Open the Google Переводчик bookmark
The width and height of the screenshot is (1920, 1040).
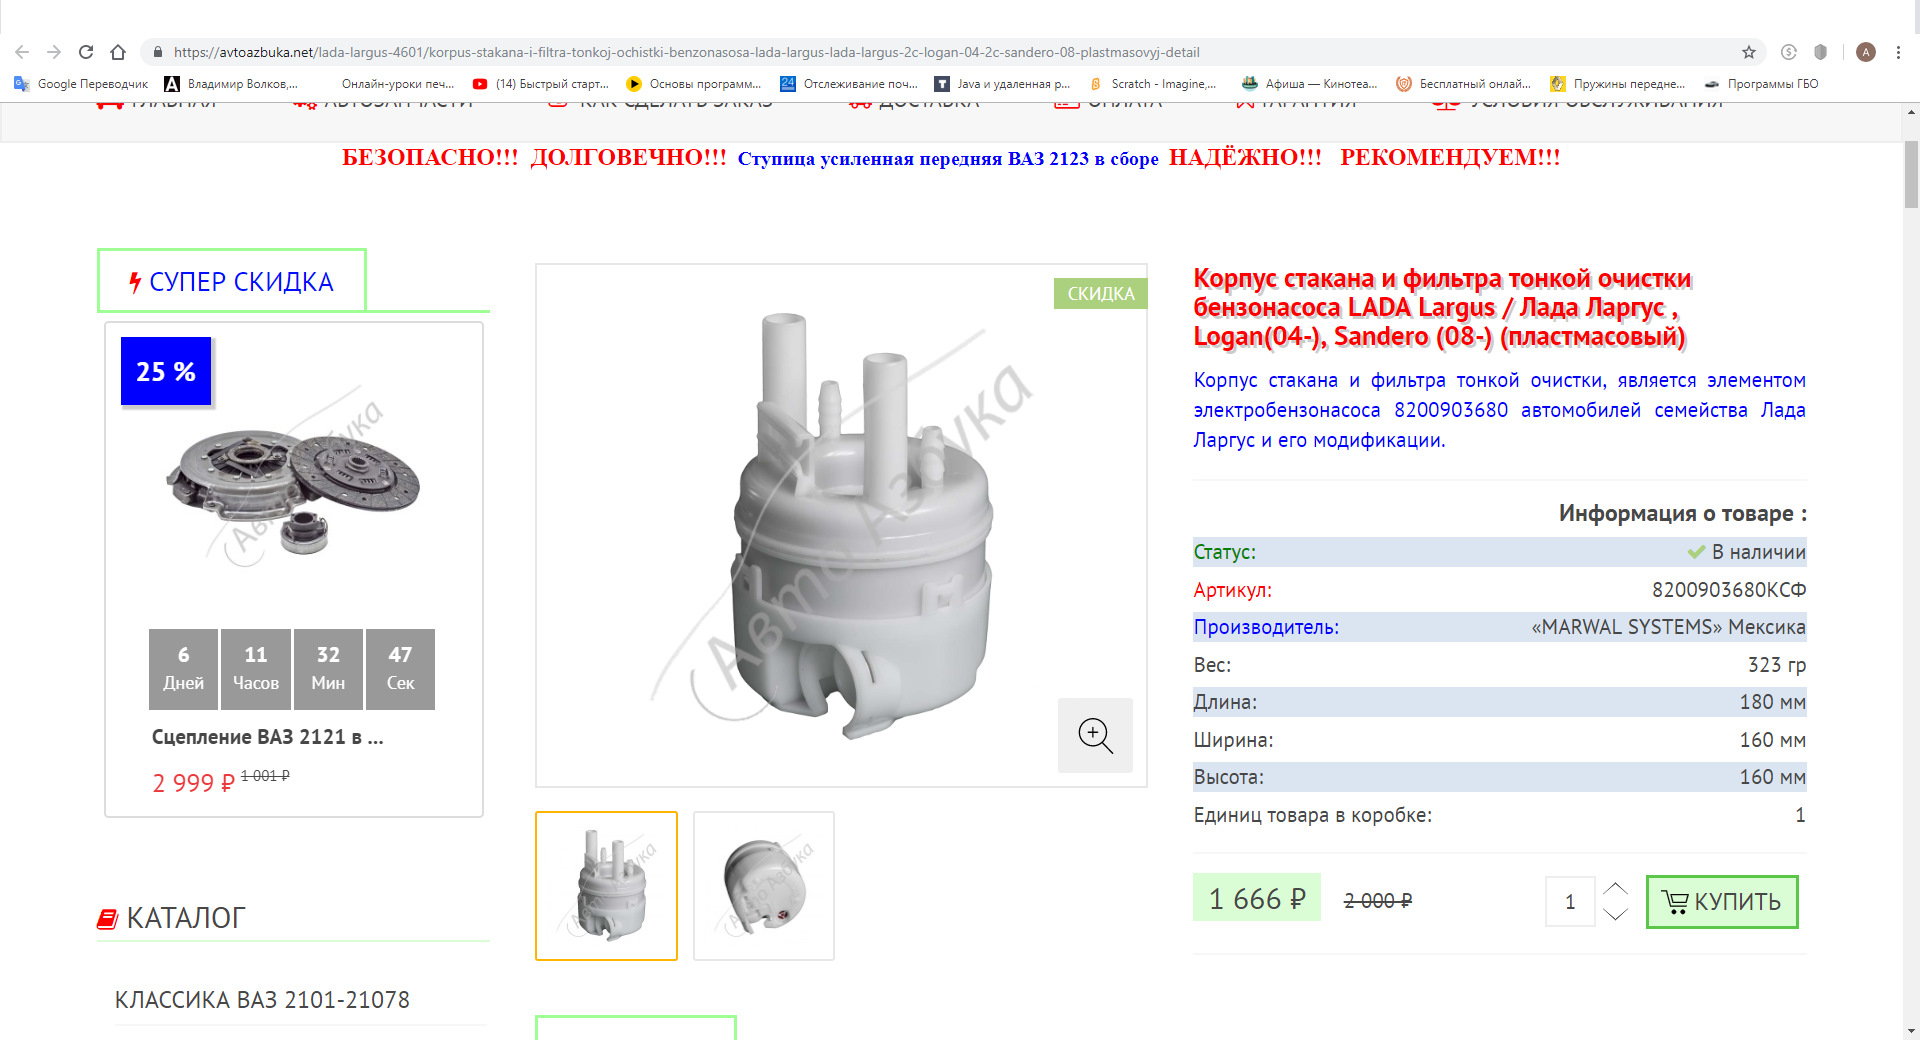[81, 84]
